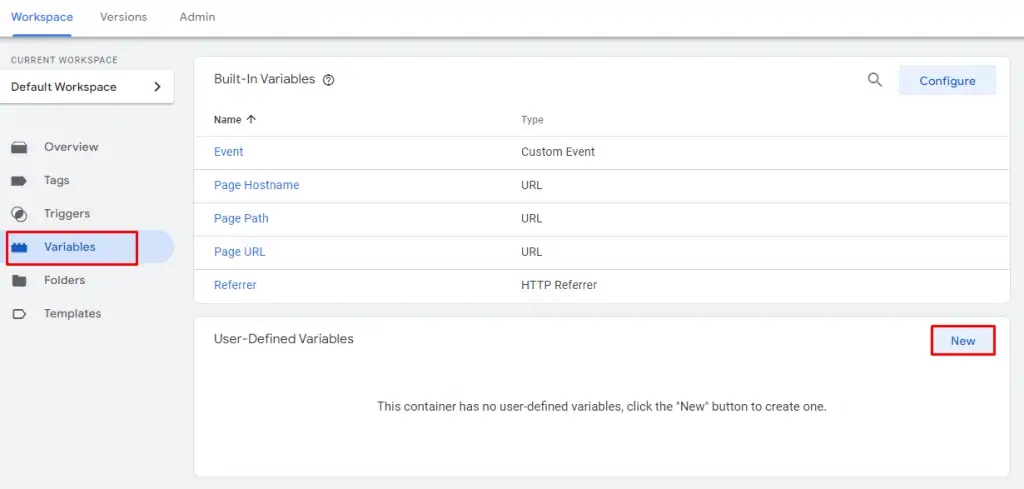This screenshot has width=1024, height=489.
Task: Click the Tags label icon in sidebar
Action: coord(19,181)
